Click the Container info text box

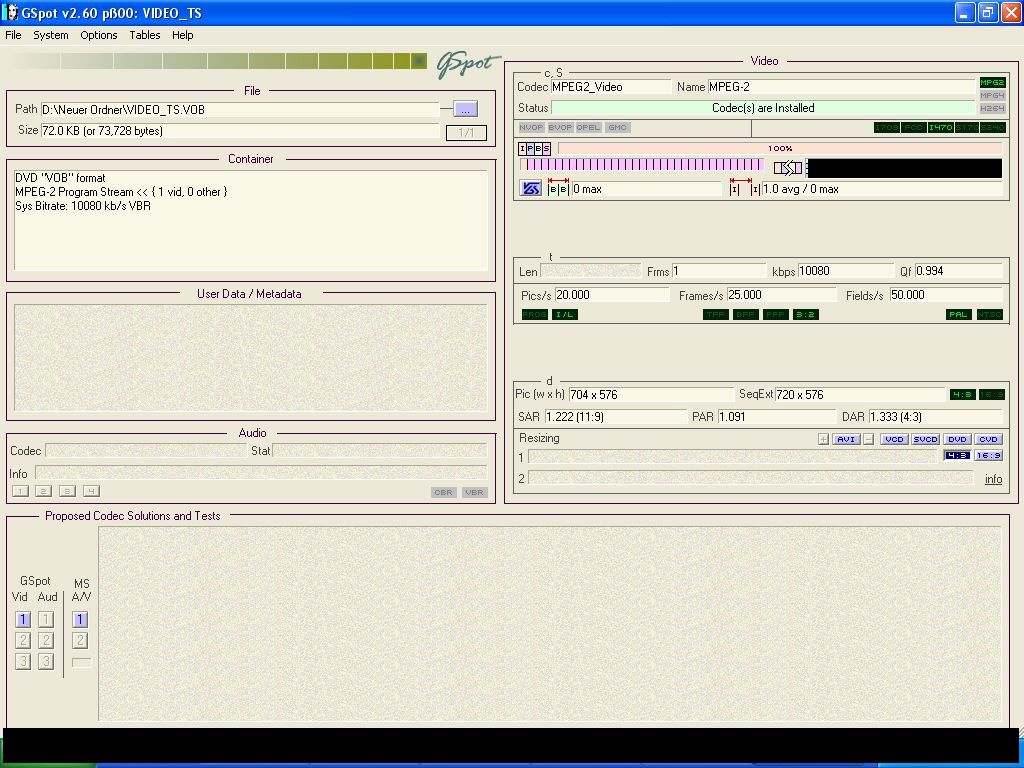click(251, 220)
